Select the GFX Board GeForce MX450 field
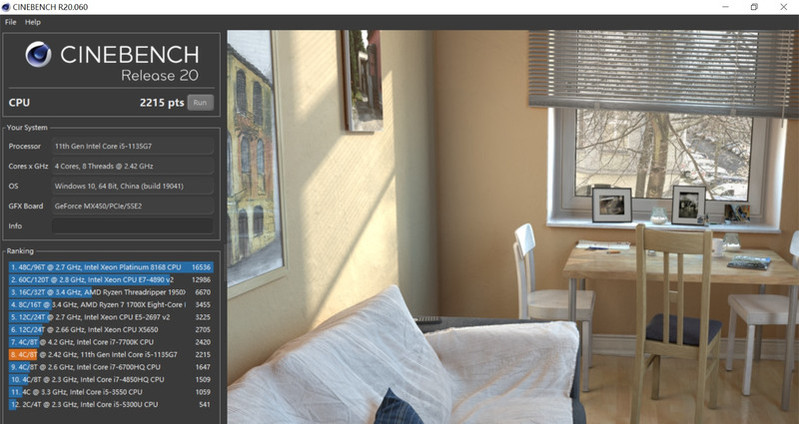Screen dimensions: 799x424 pyautogui.click(x=132, y=206)
